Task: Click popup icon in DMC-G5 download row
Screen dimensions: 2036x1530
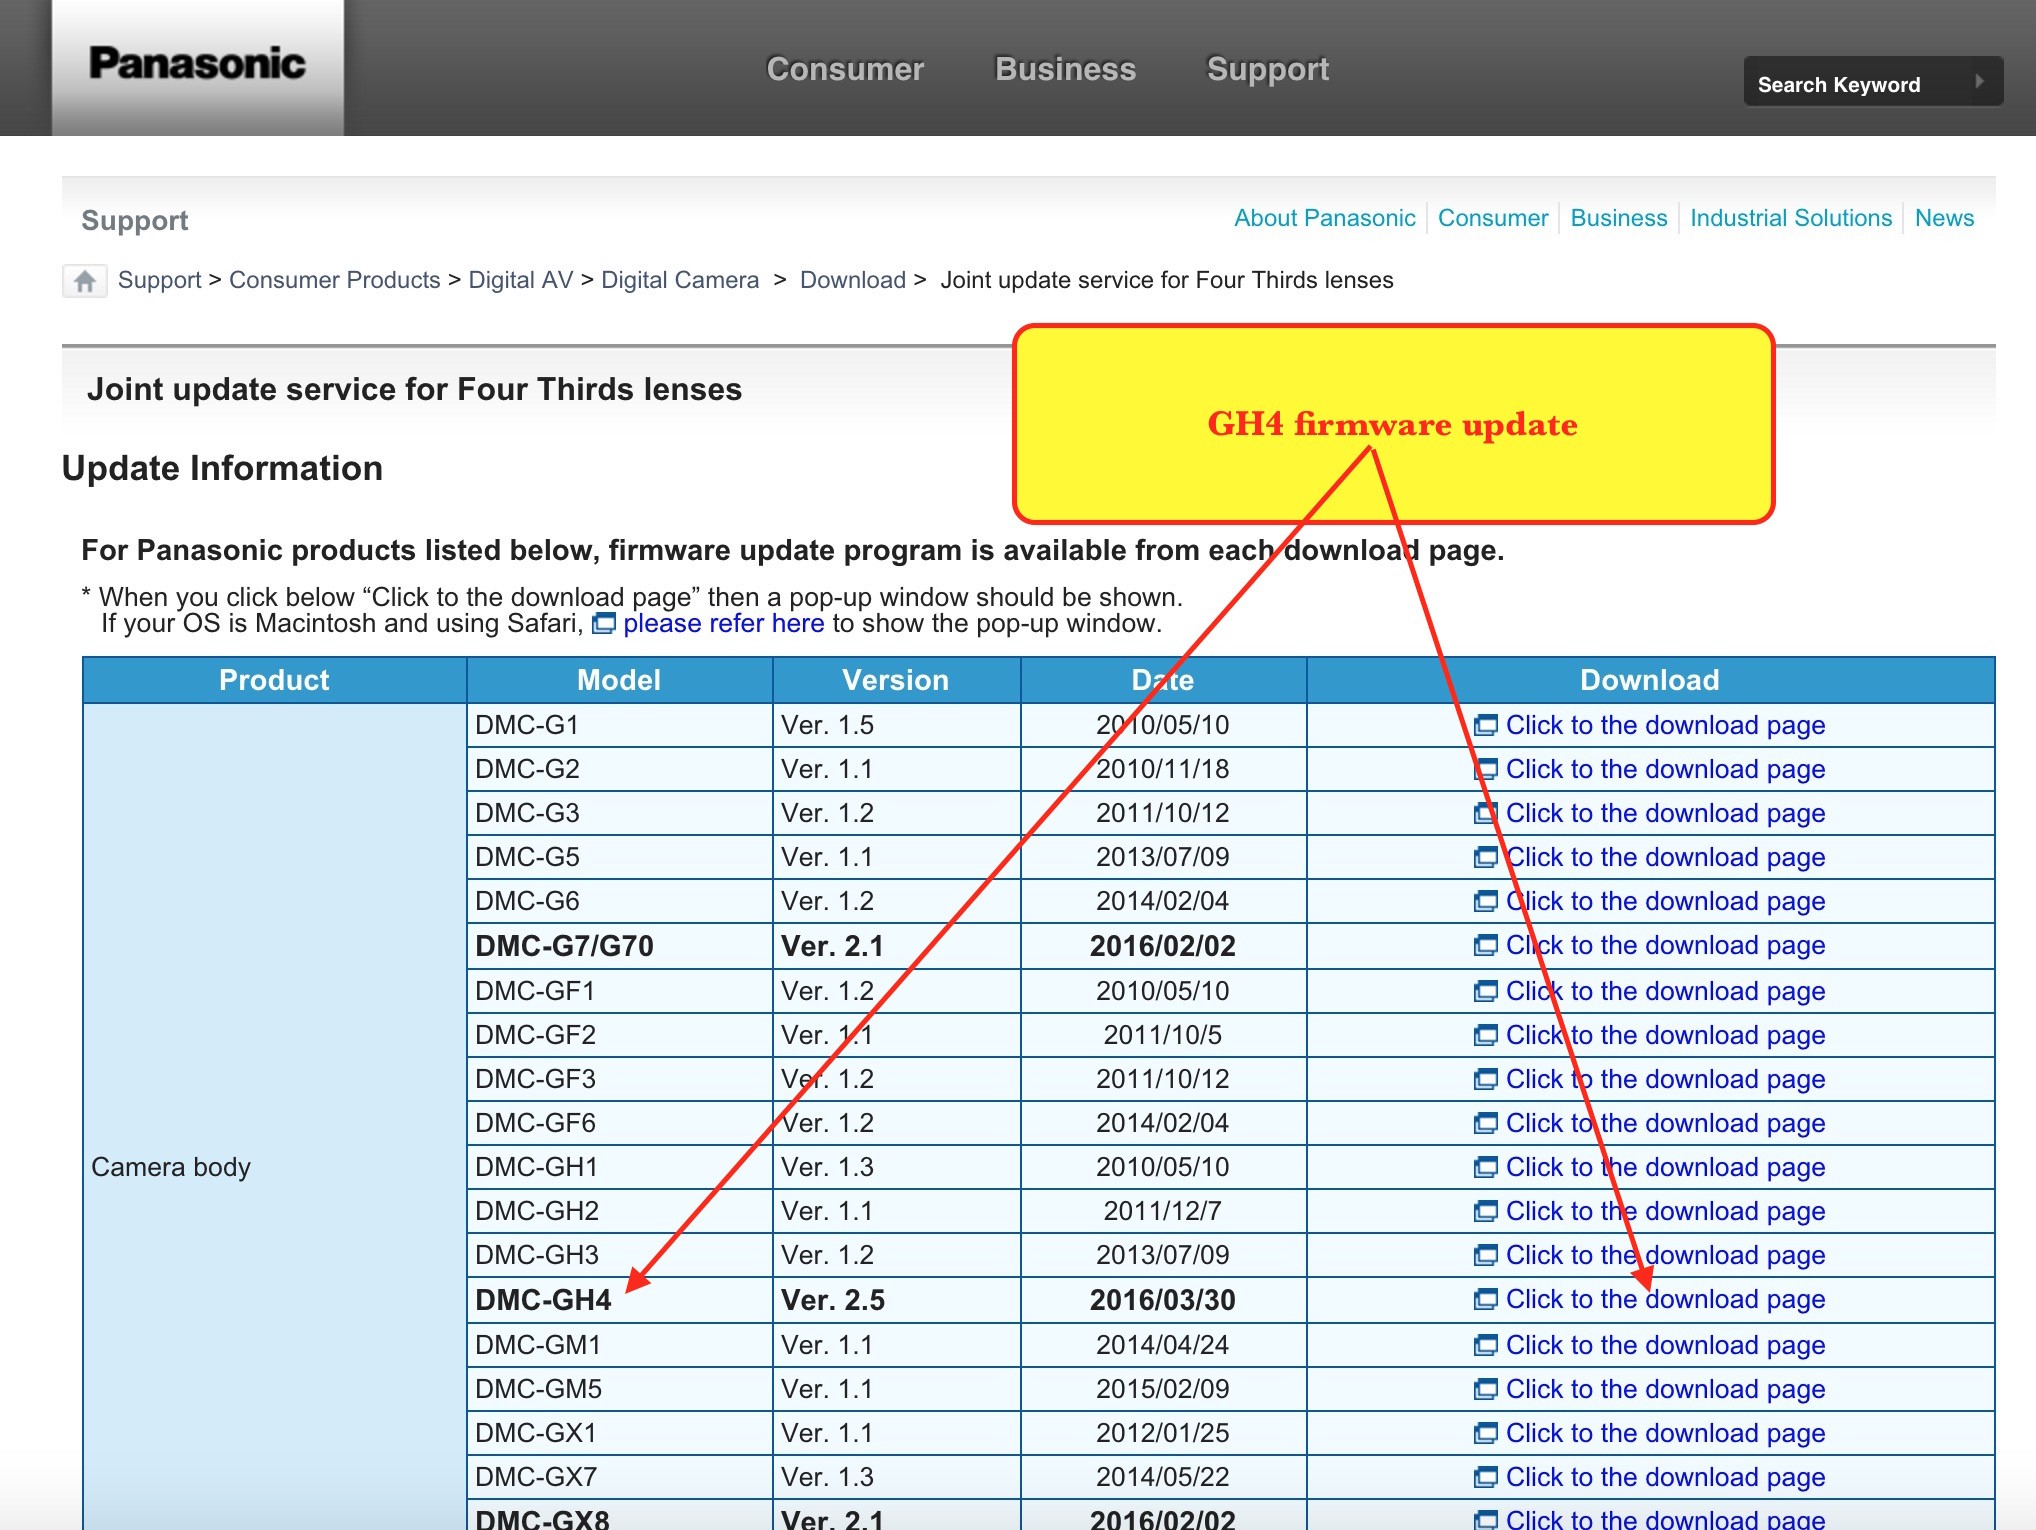Action: coord(1486,858)
